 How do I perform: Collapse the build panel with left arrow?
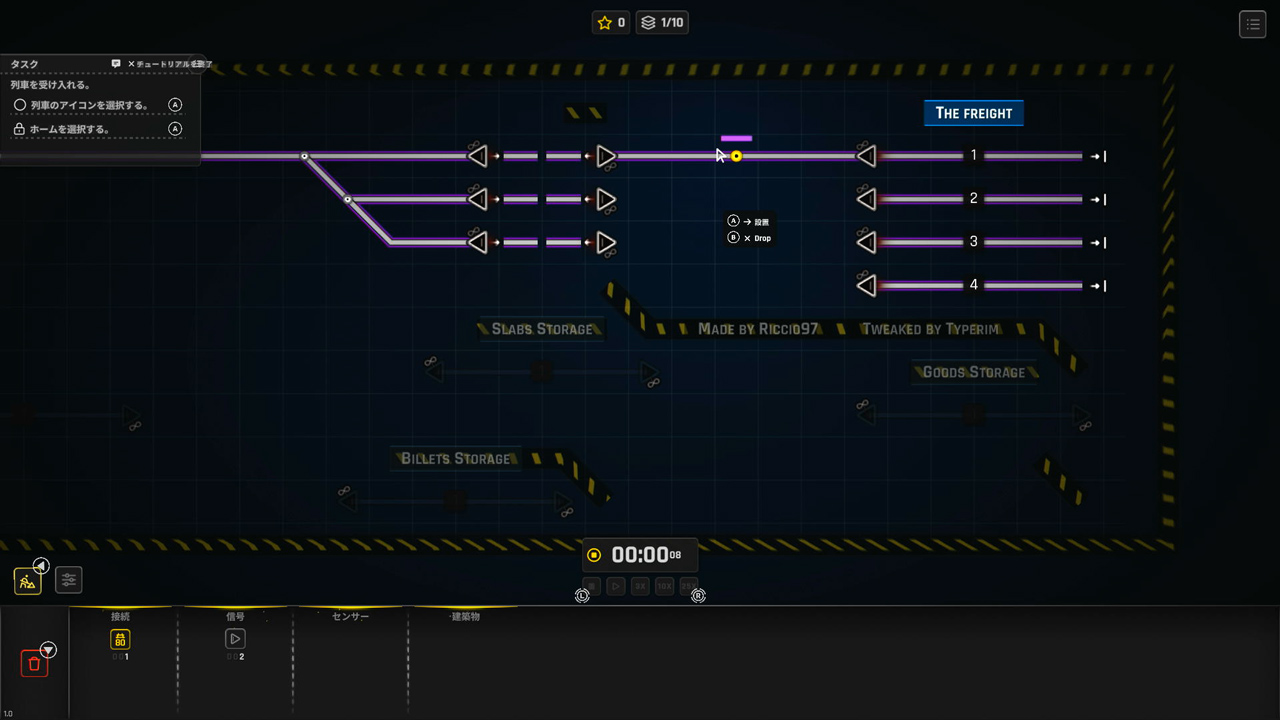[41, 565]
